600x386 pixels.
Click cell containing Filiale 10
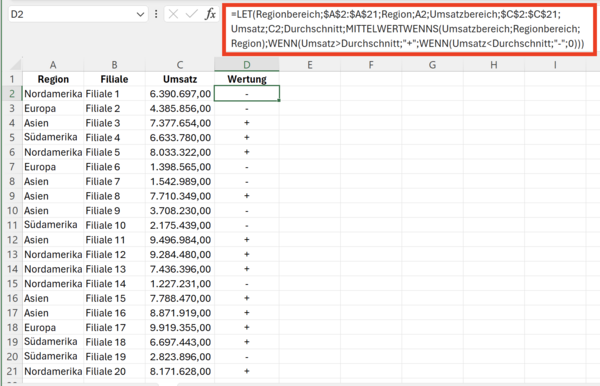pos(114,225)
